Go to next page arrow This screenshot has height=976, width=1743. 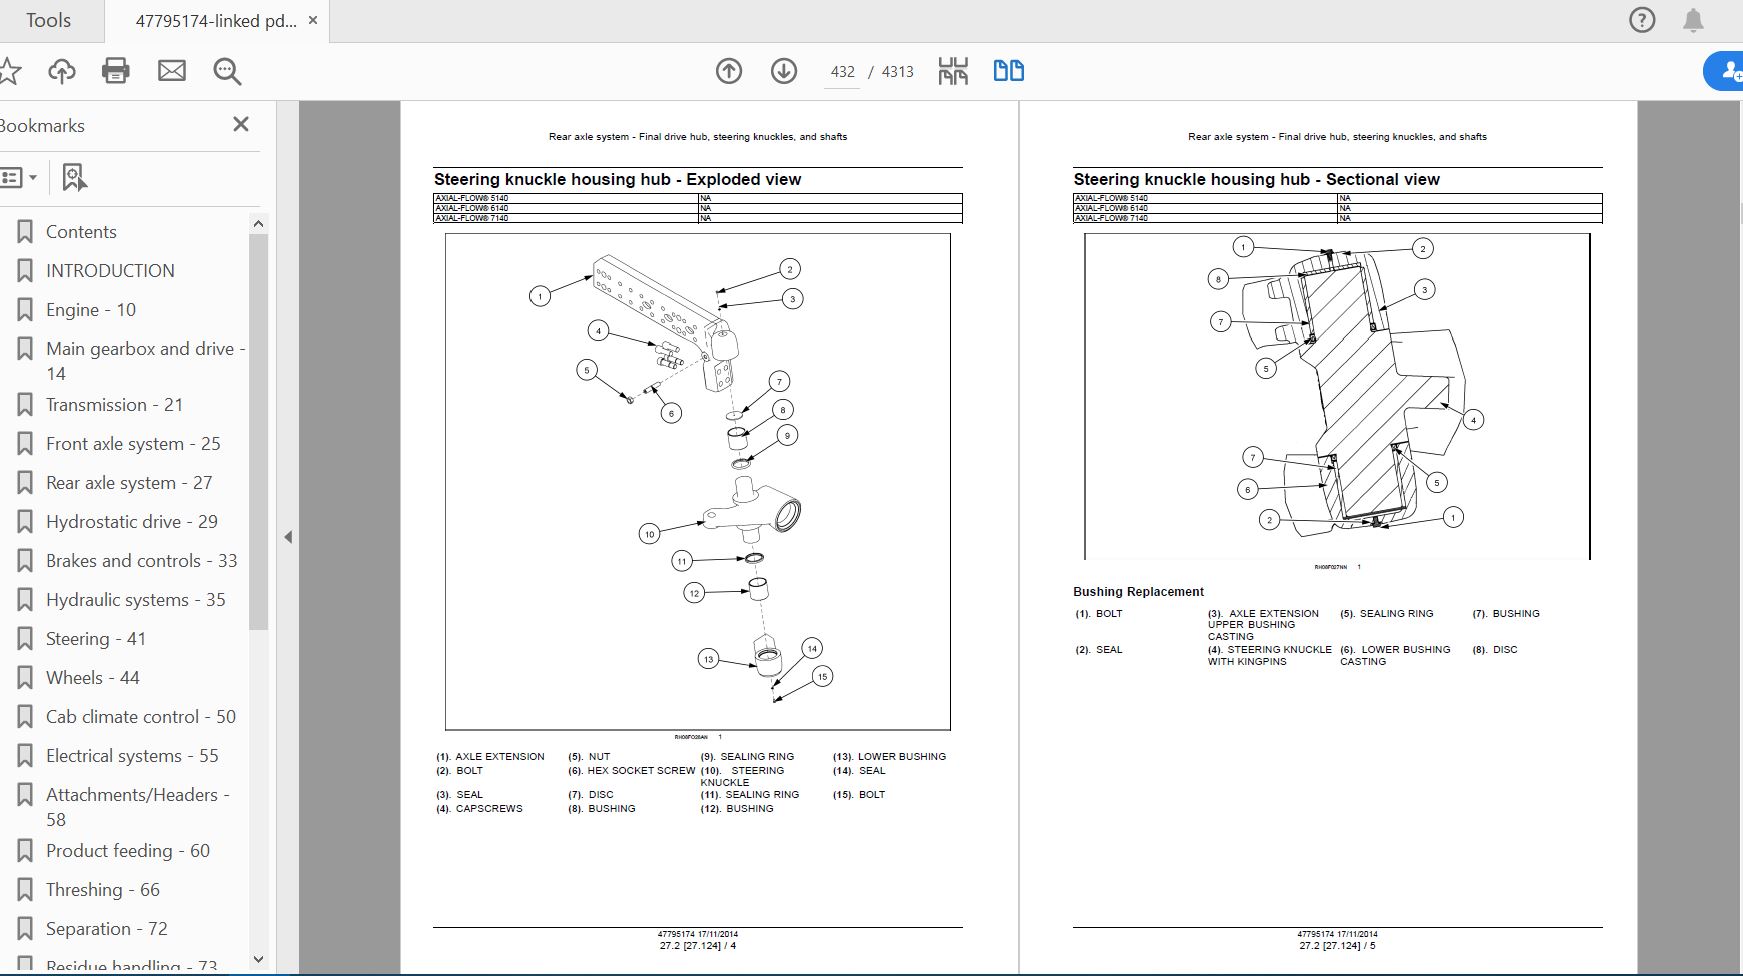click(x=784, y=71)
